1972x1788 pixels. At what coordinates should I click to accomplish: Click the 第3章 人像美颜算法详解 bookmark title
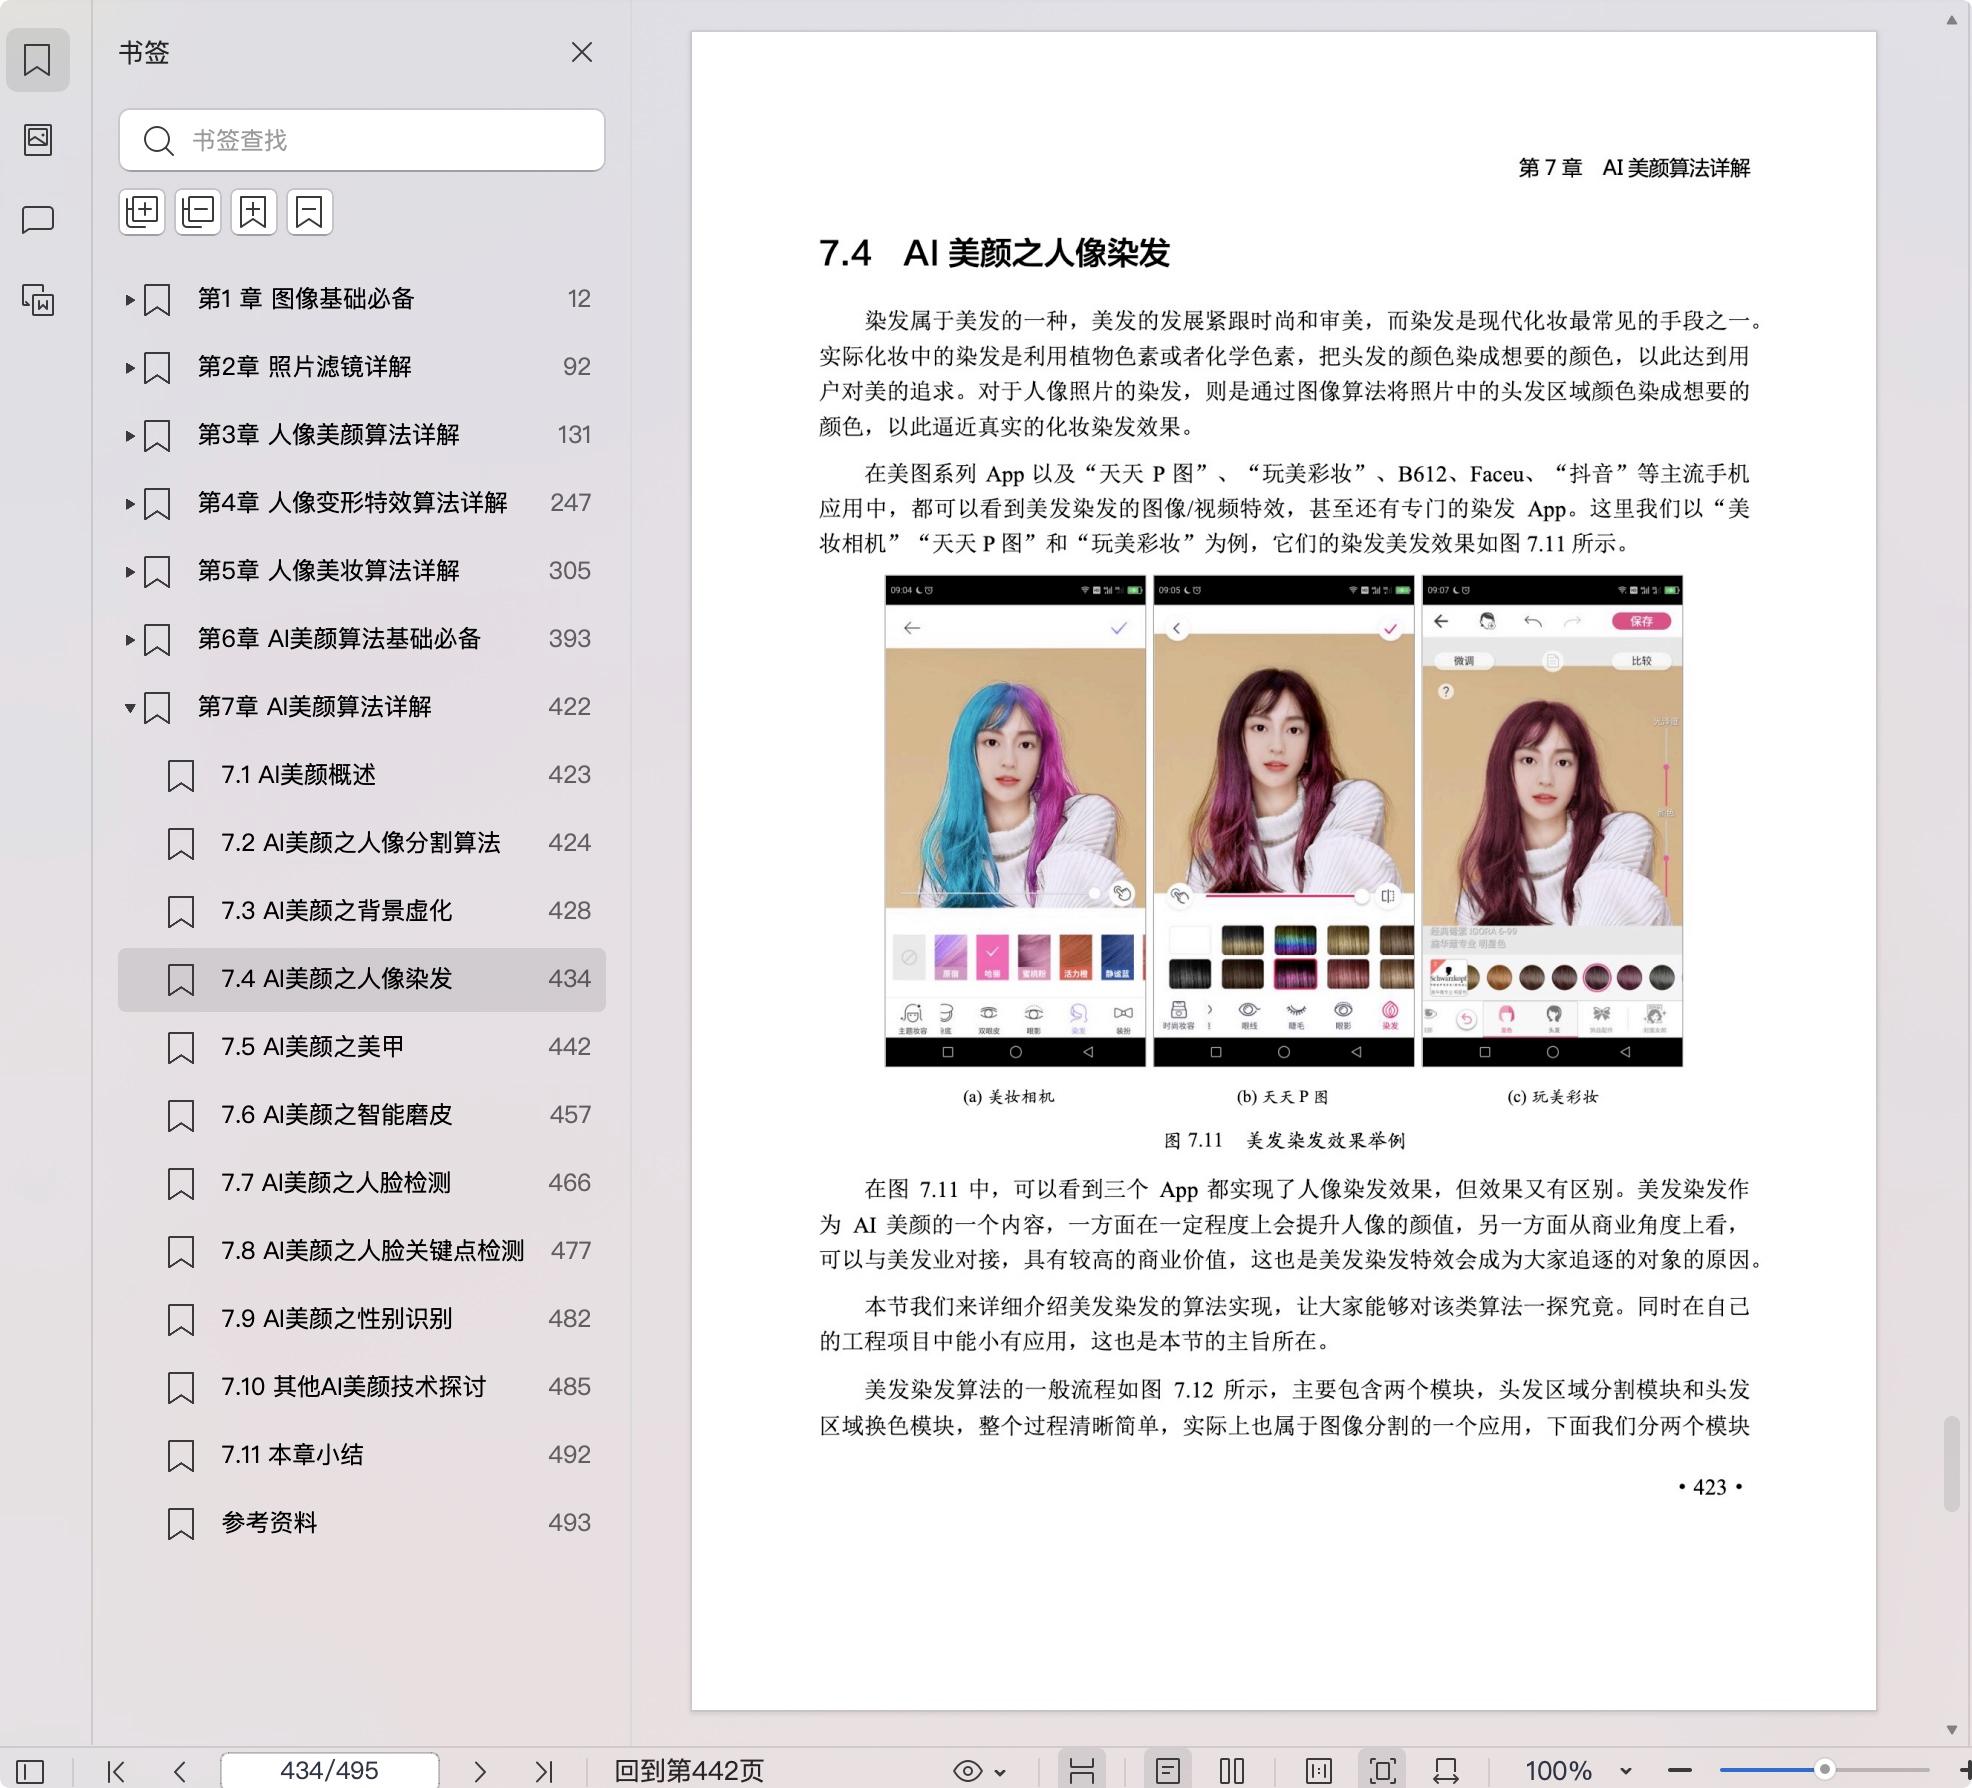coord(328,435)
